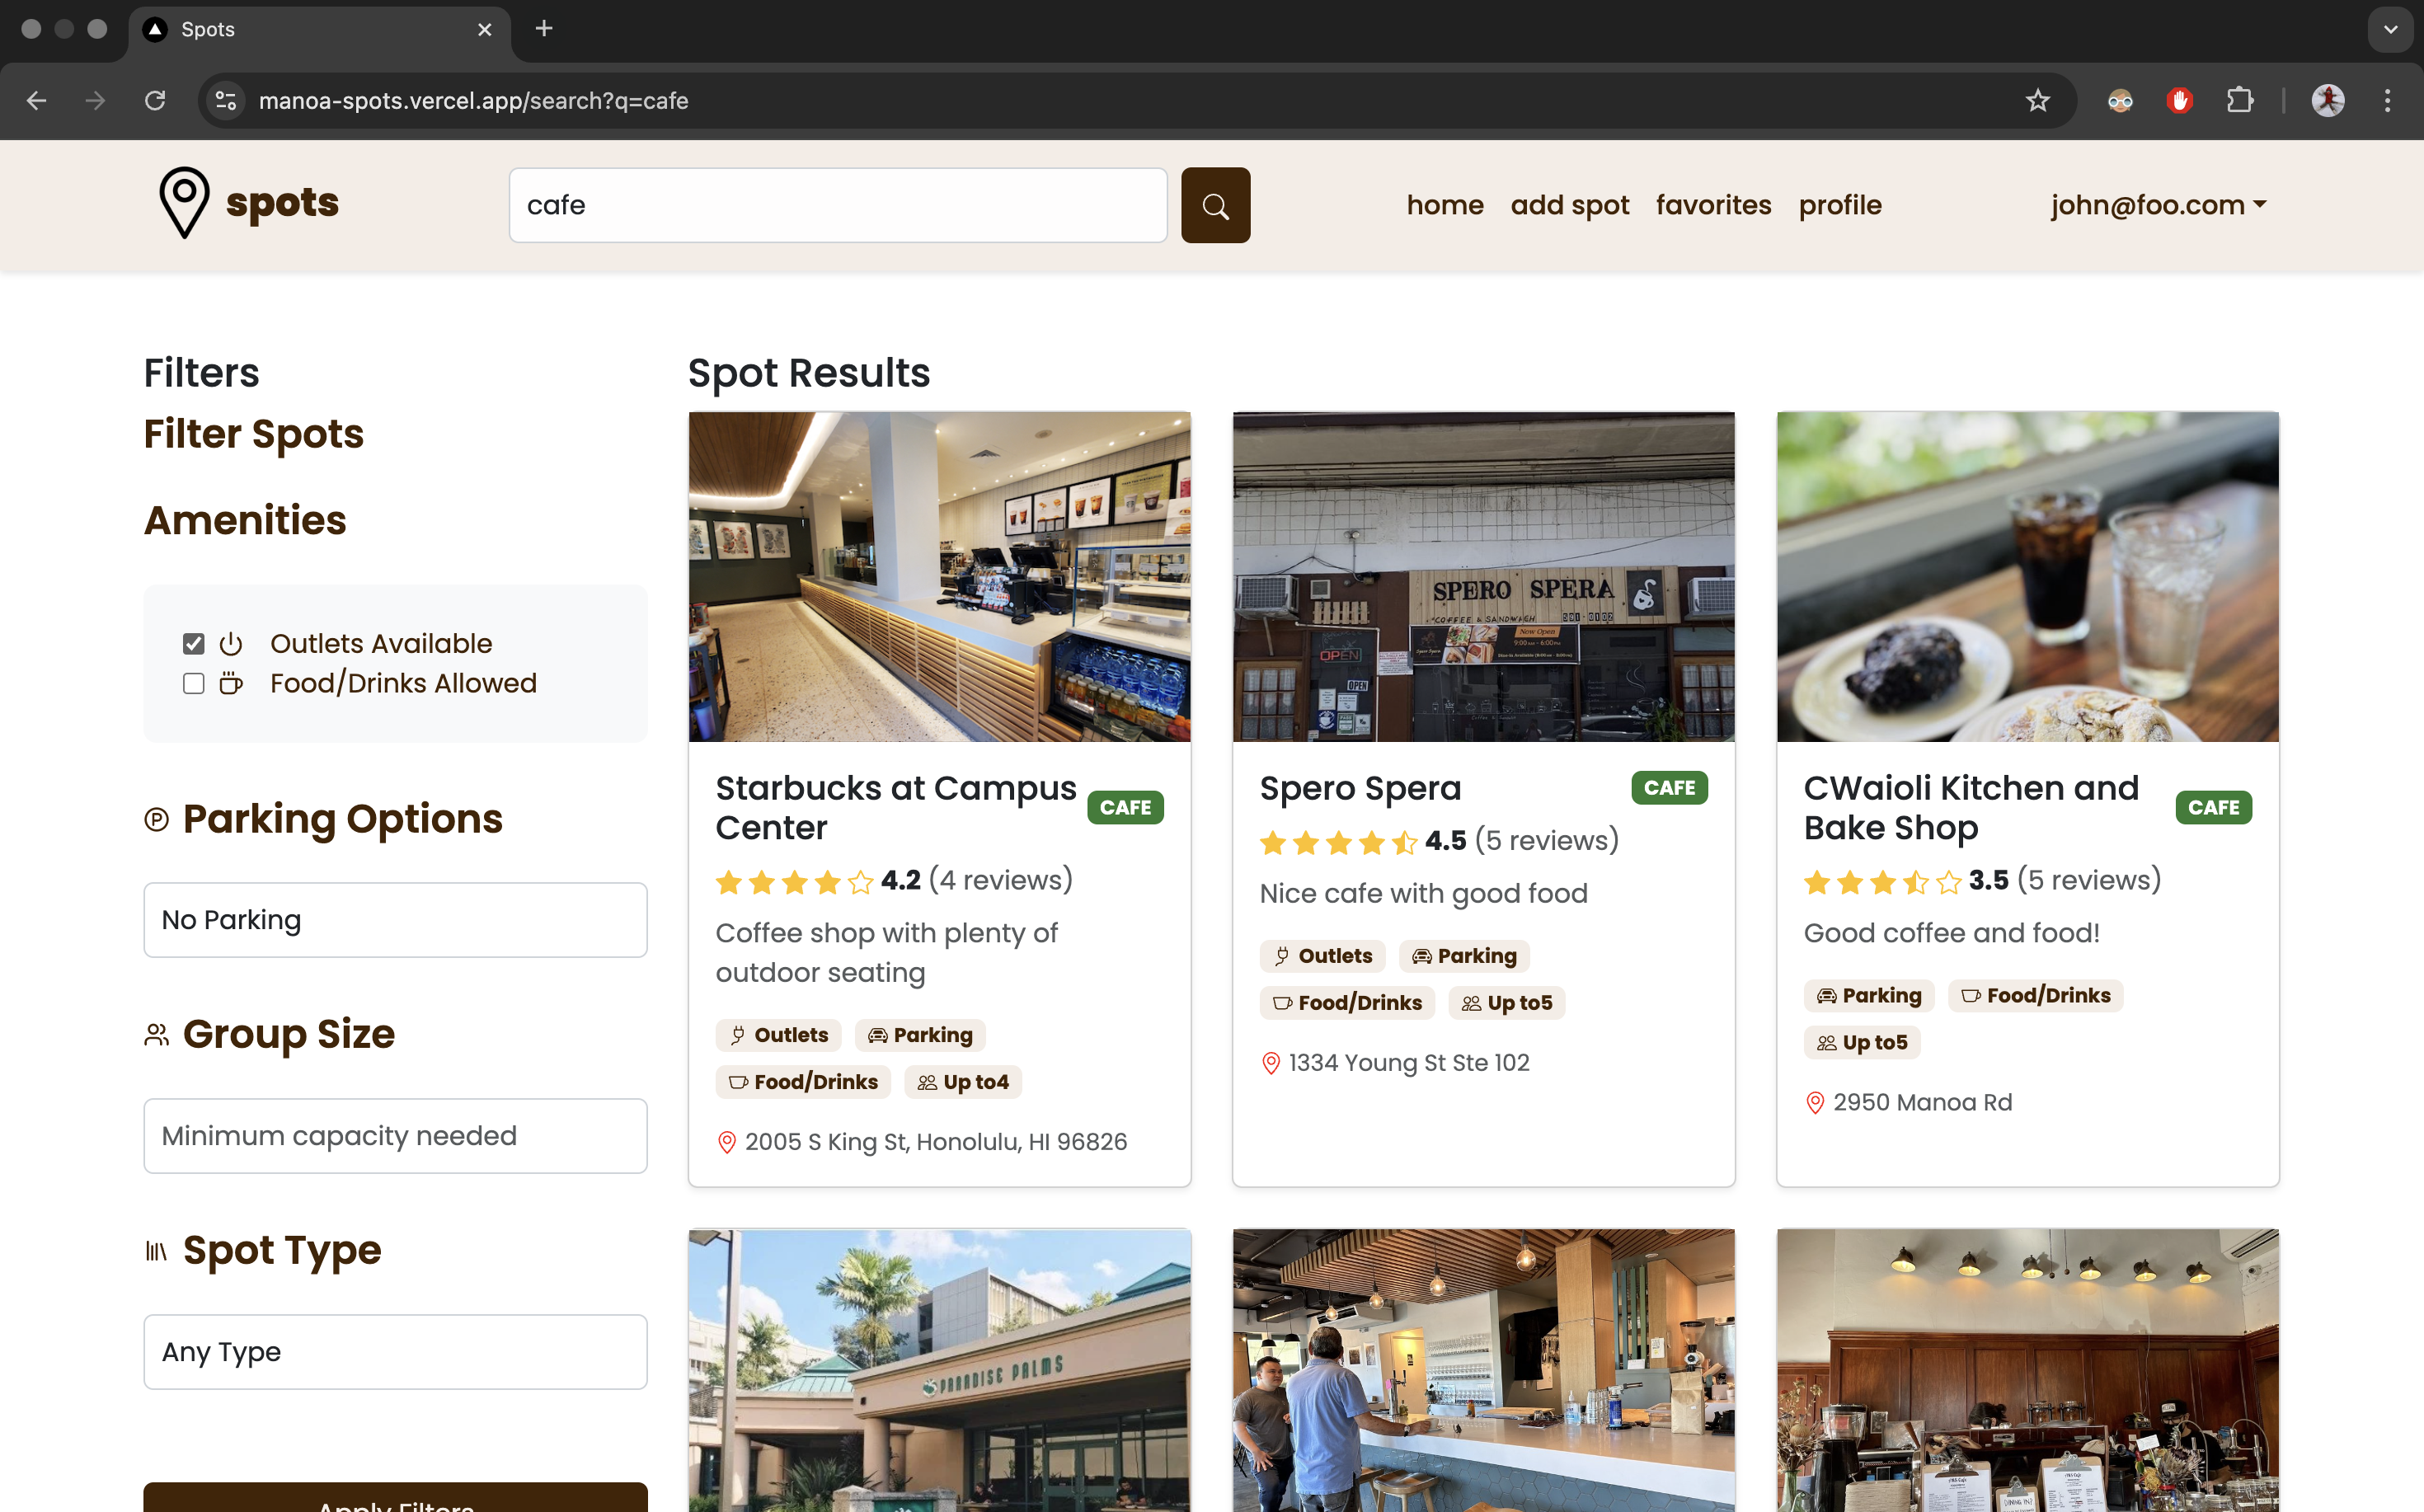
Task: Click the cup icon beside Food/Drinks Allowed
Action: 231,683
